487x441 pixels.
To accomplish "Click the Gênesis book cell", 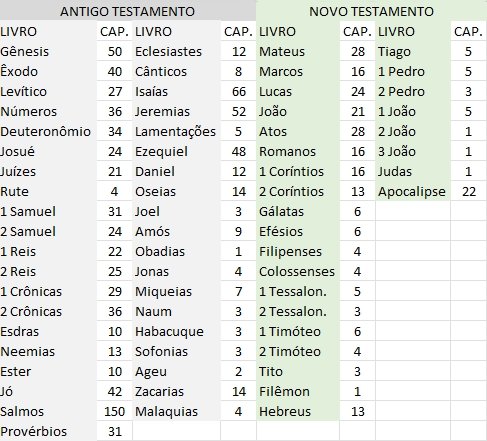I will pos(48,51).
